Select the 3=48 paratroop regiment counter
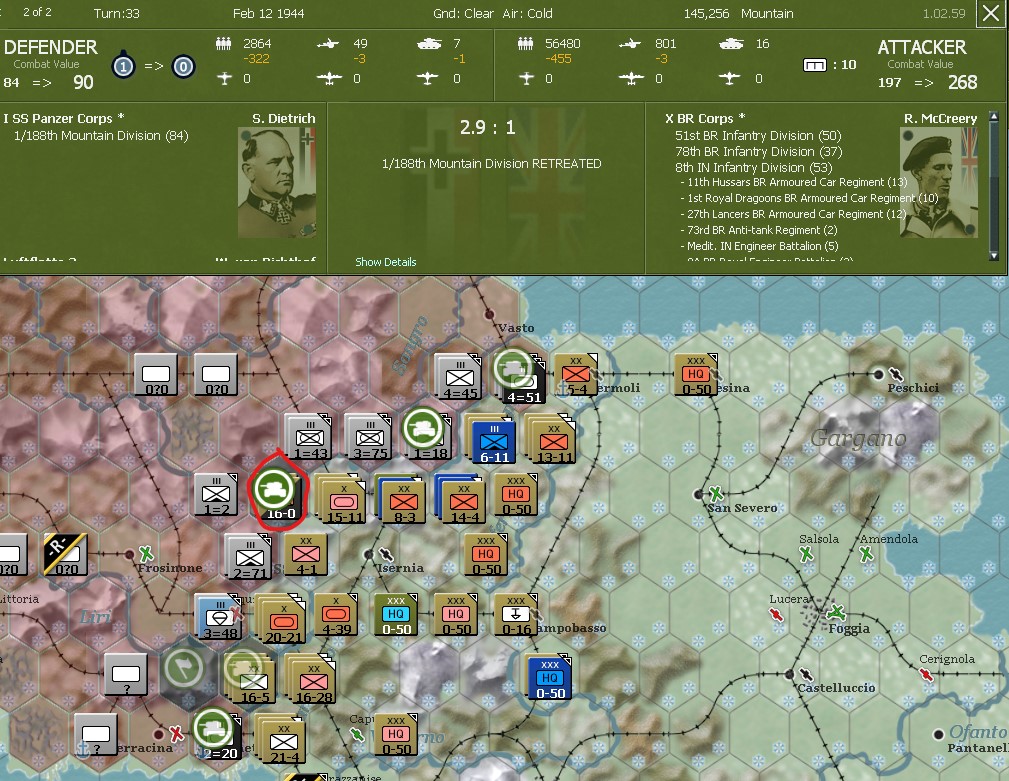 click(x=219, y=616)
